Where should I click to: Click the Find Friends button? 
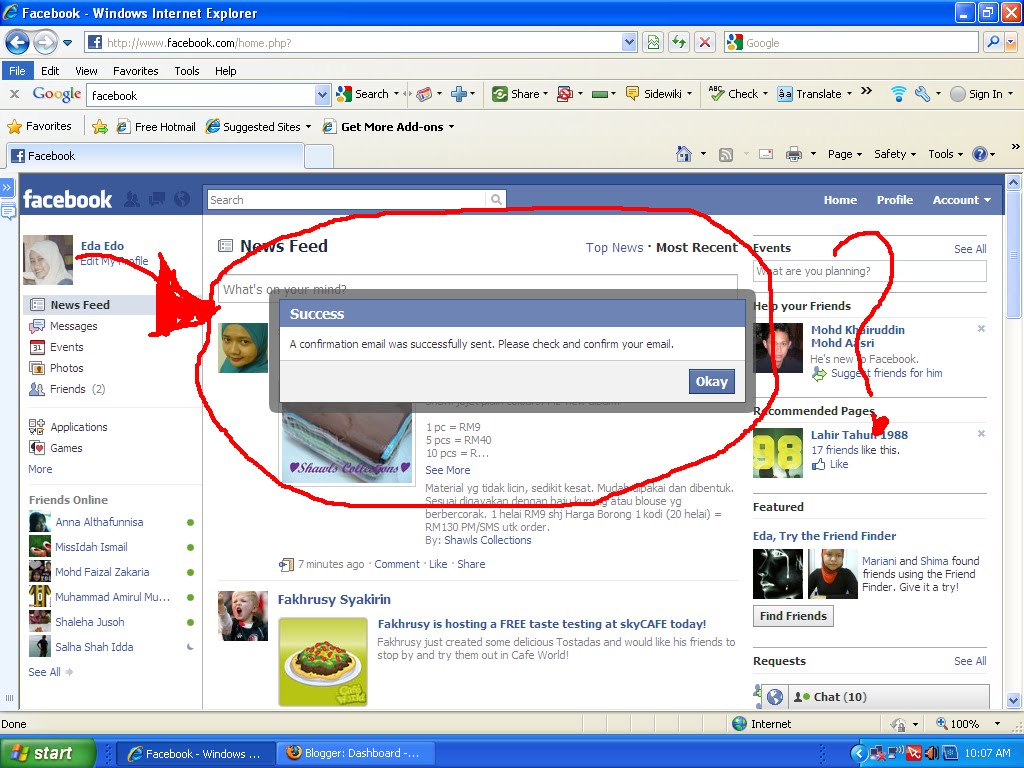[793, 616]
